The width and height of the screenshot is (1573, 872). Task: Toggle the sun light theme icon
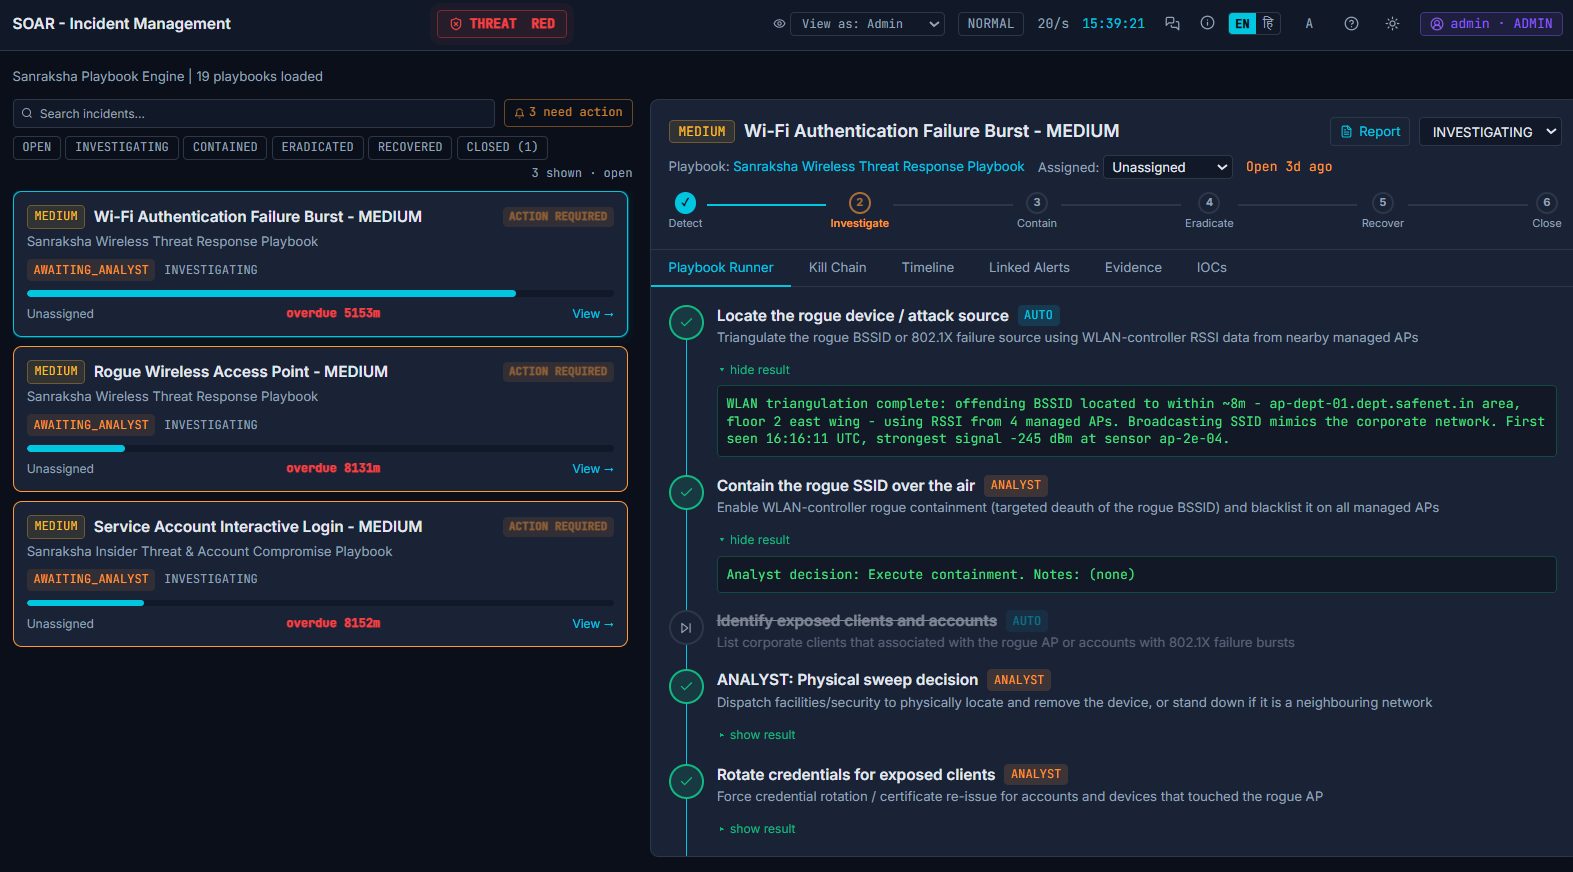[1392, 24]
